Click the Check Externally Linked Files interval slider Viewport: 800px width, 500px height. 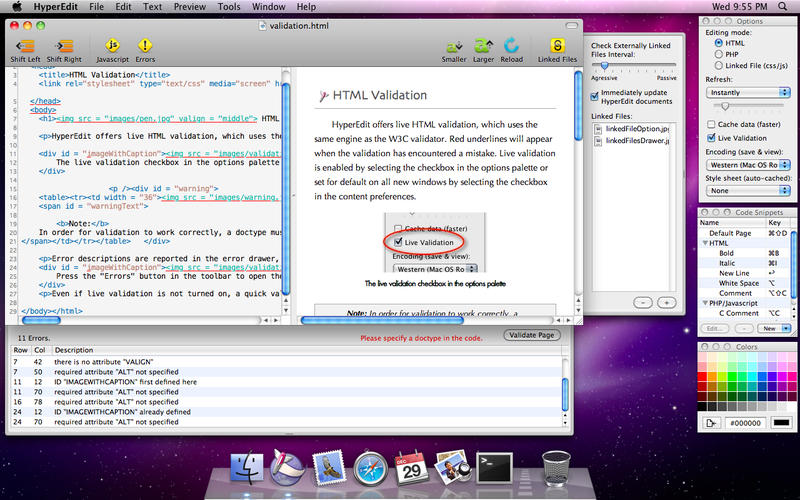point(603,66)
